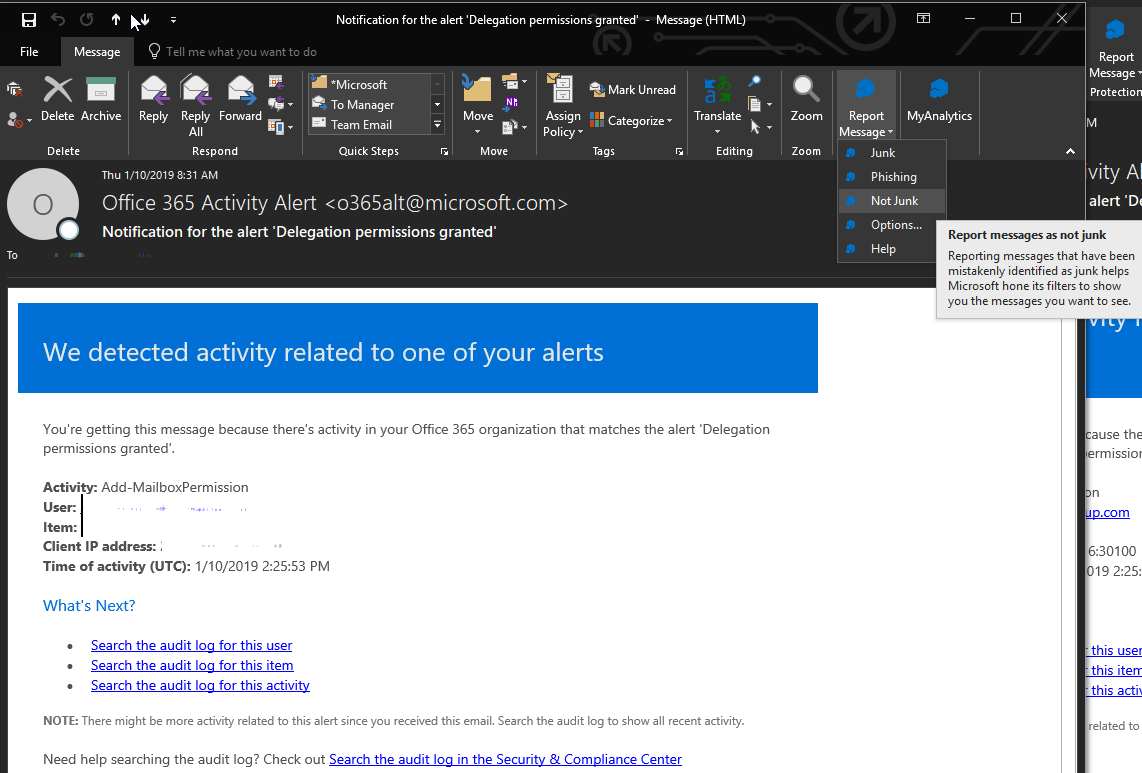Reply to the sender
Screen dimensions: 1142x773
pyautogui.click(x=154, y=100)
